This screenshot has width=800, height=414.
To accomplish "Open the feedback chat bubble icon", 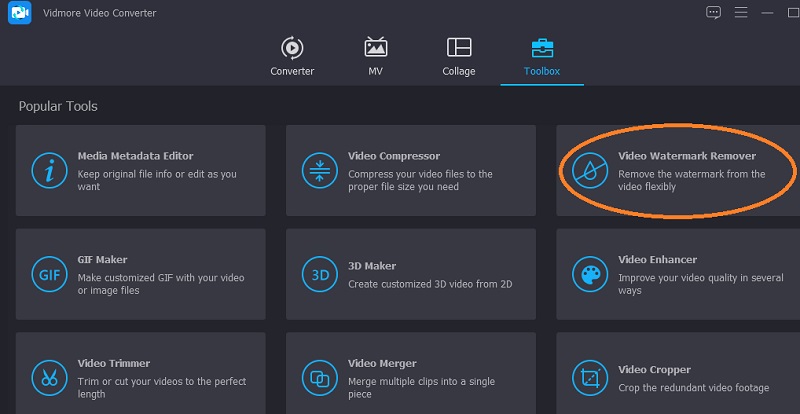I will click(x=713, y=12).
